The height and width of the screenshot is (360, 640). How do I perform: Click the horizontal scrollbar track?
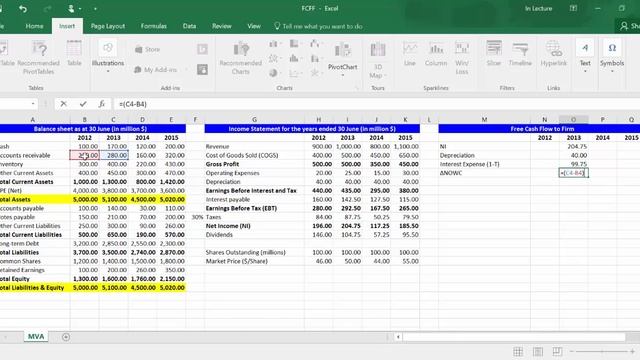[x=513, y=337]
